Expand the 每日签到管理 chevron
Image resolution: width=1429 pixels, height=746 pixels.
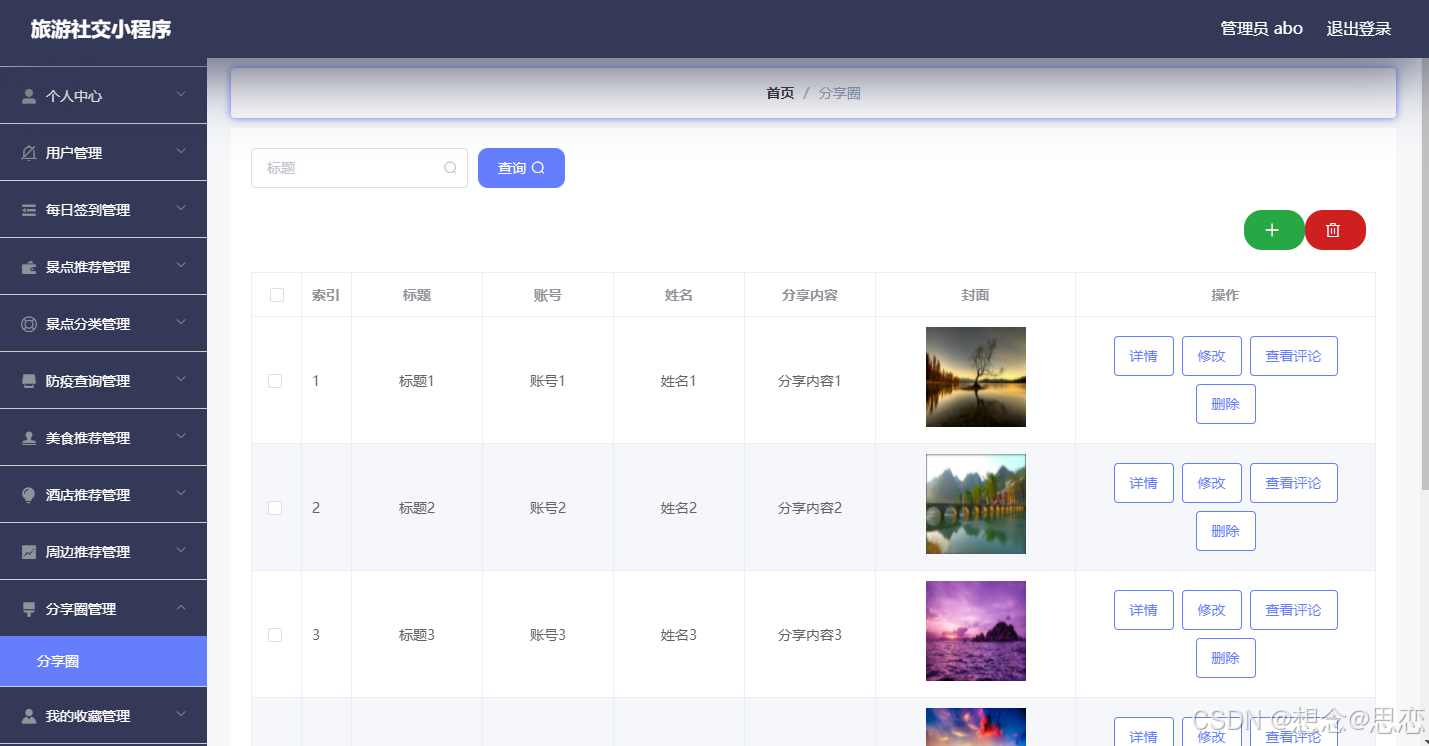click(x=181, y=208)
